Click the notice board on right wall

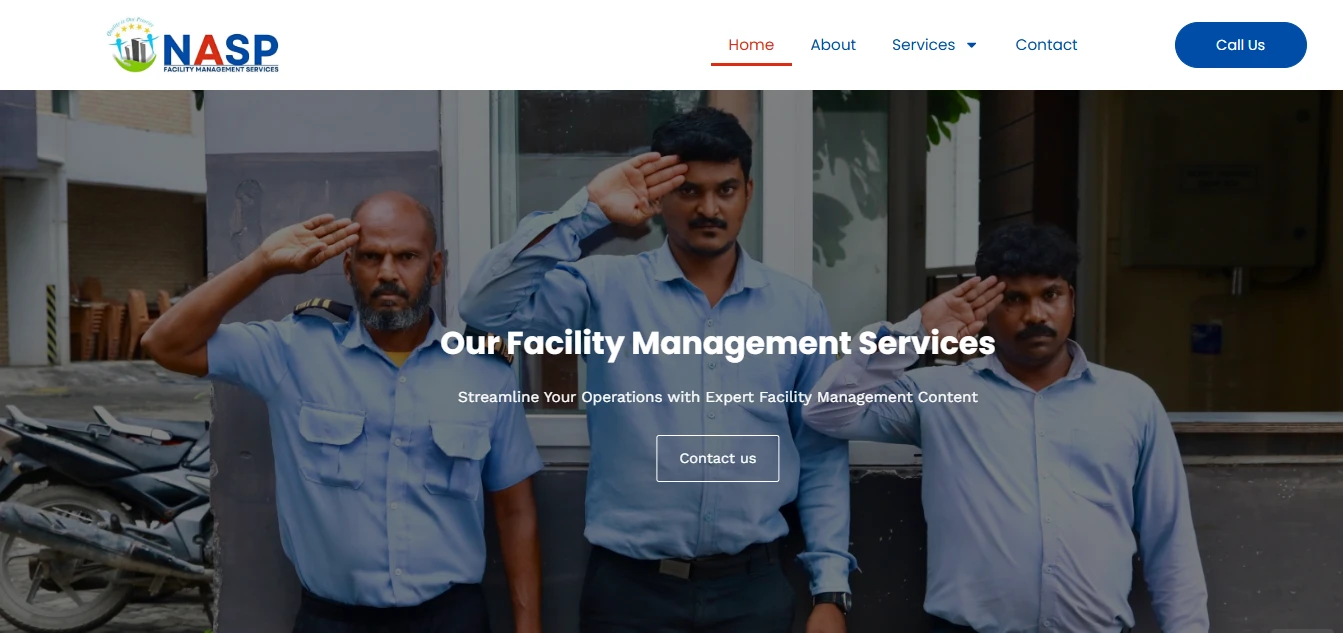pyautogui.click(x=1222, y=183)
